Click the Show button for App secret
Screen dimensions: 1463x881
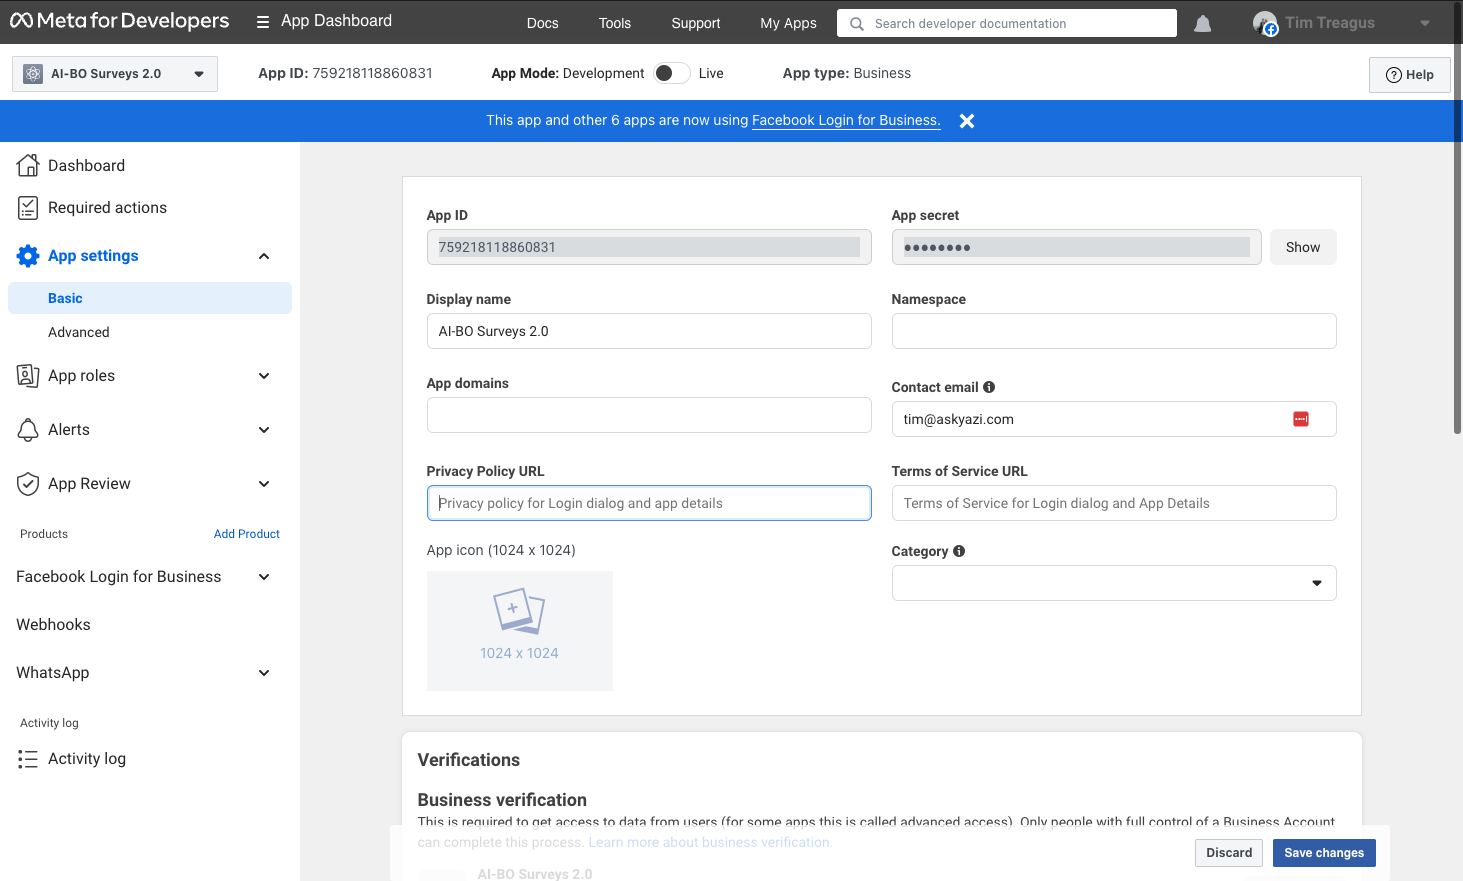[x=1303, y=247]
